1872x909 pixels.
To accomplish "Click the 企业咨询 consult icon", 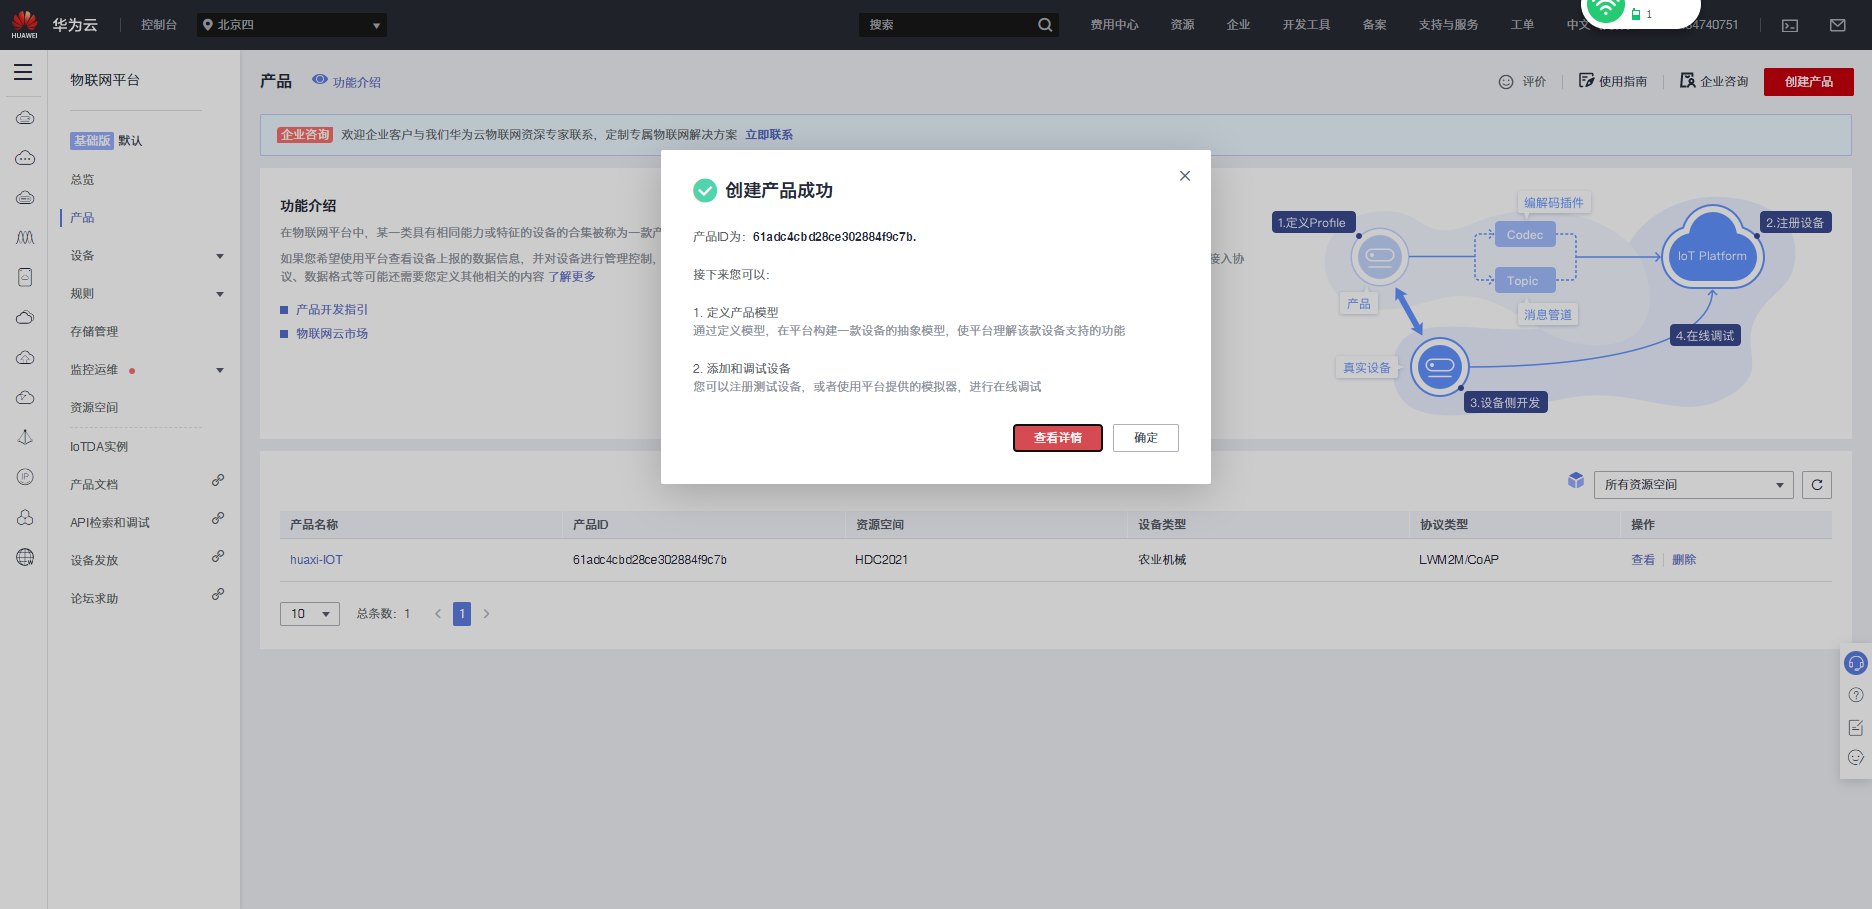I will coord(1688,81).
